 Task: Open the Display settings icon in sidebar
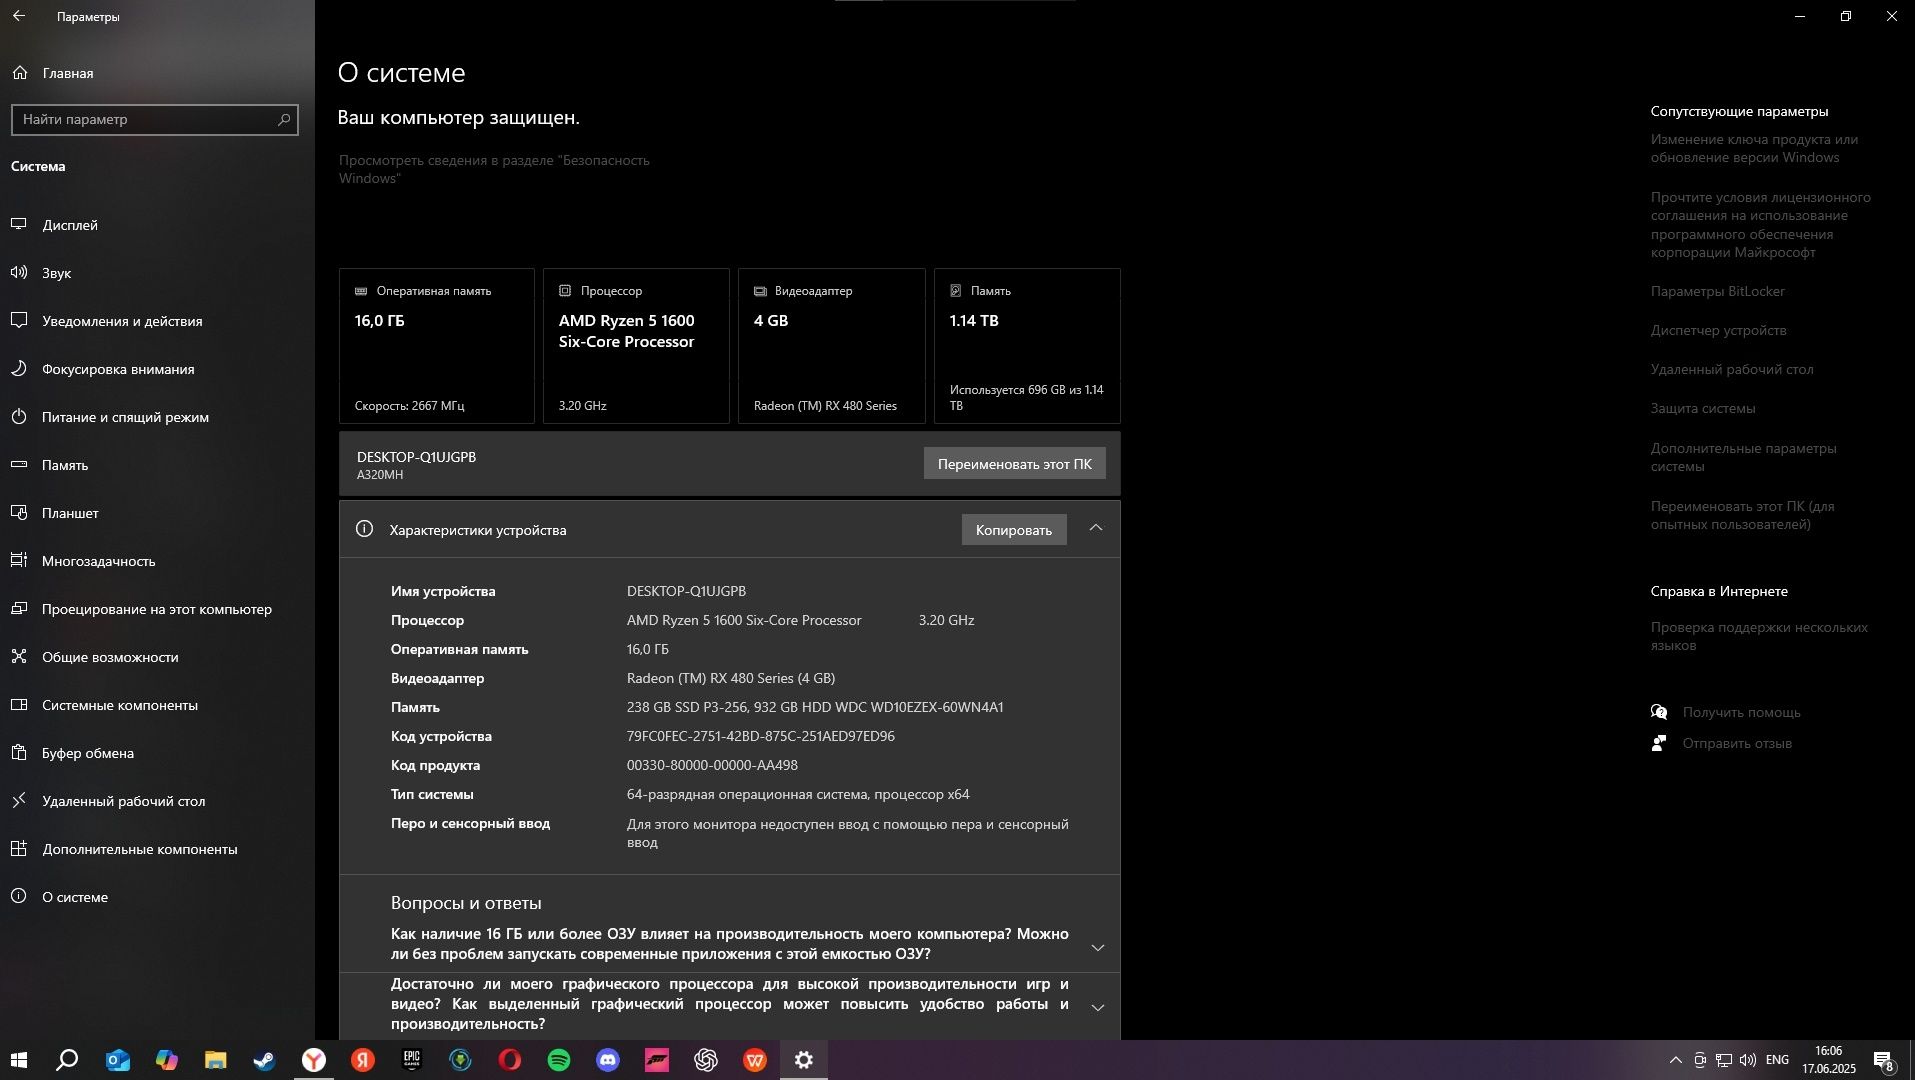click(19, 224)
